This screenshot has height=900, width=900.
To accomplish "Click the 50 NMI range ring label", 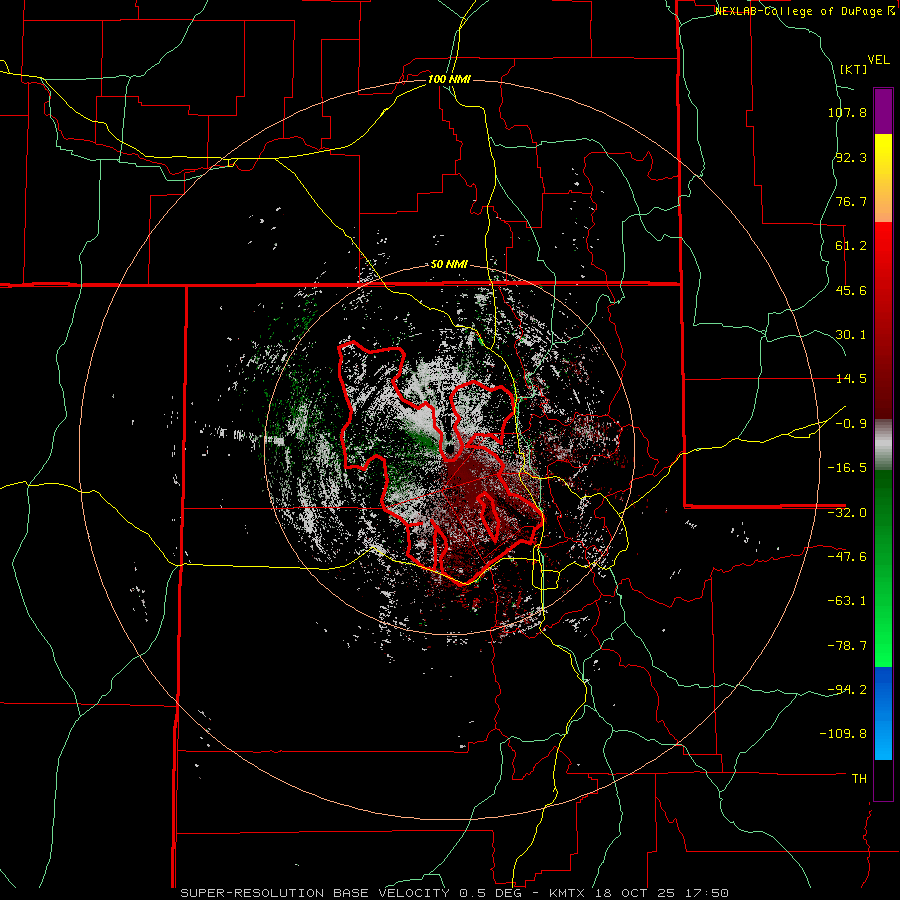I will tap(449, 265).
